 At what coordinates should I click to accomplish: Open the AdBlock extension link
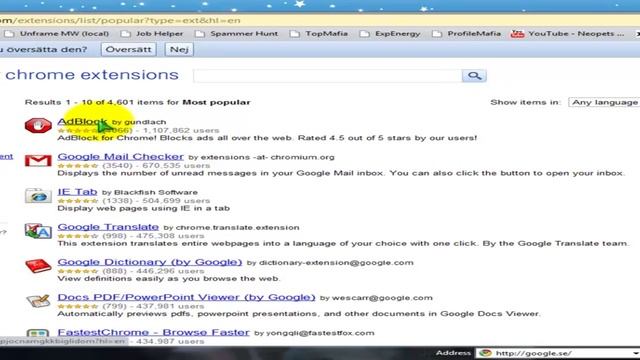(x=82, y=122)
